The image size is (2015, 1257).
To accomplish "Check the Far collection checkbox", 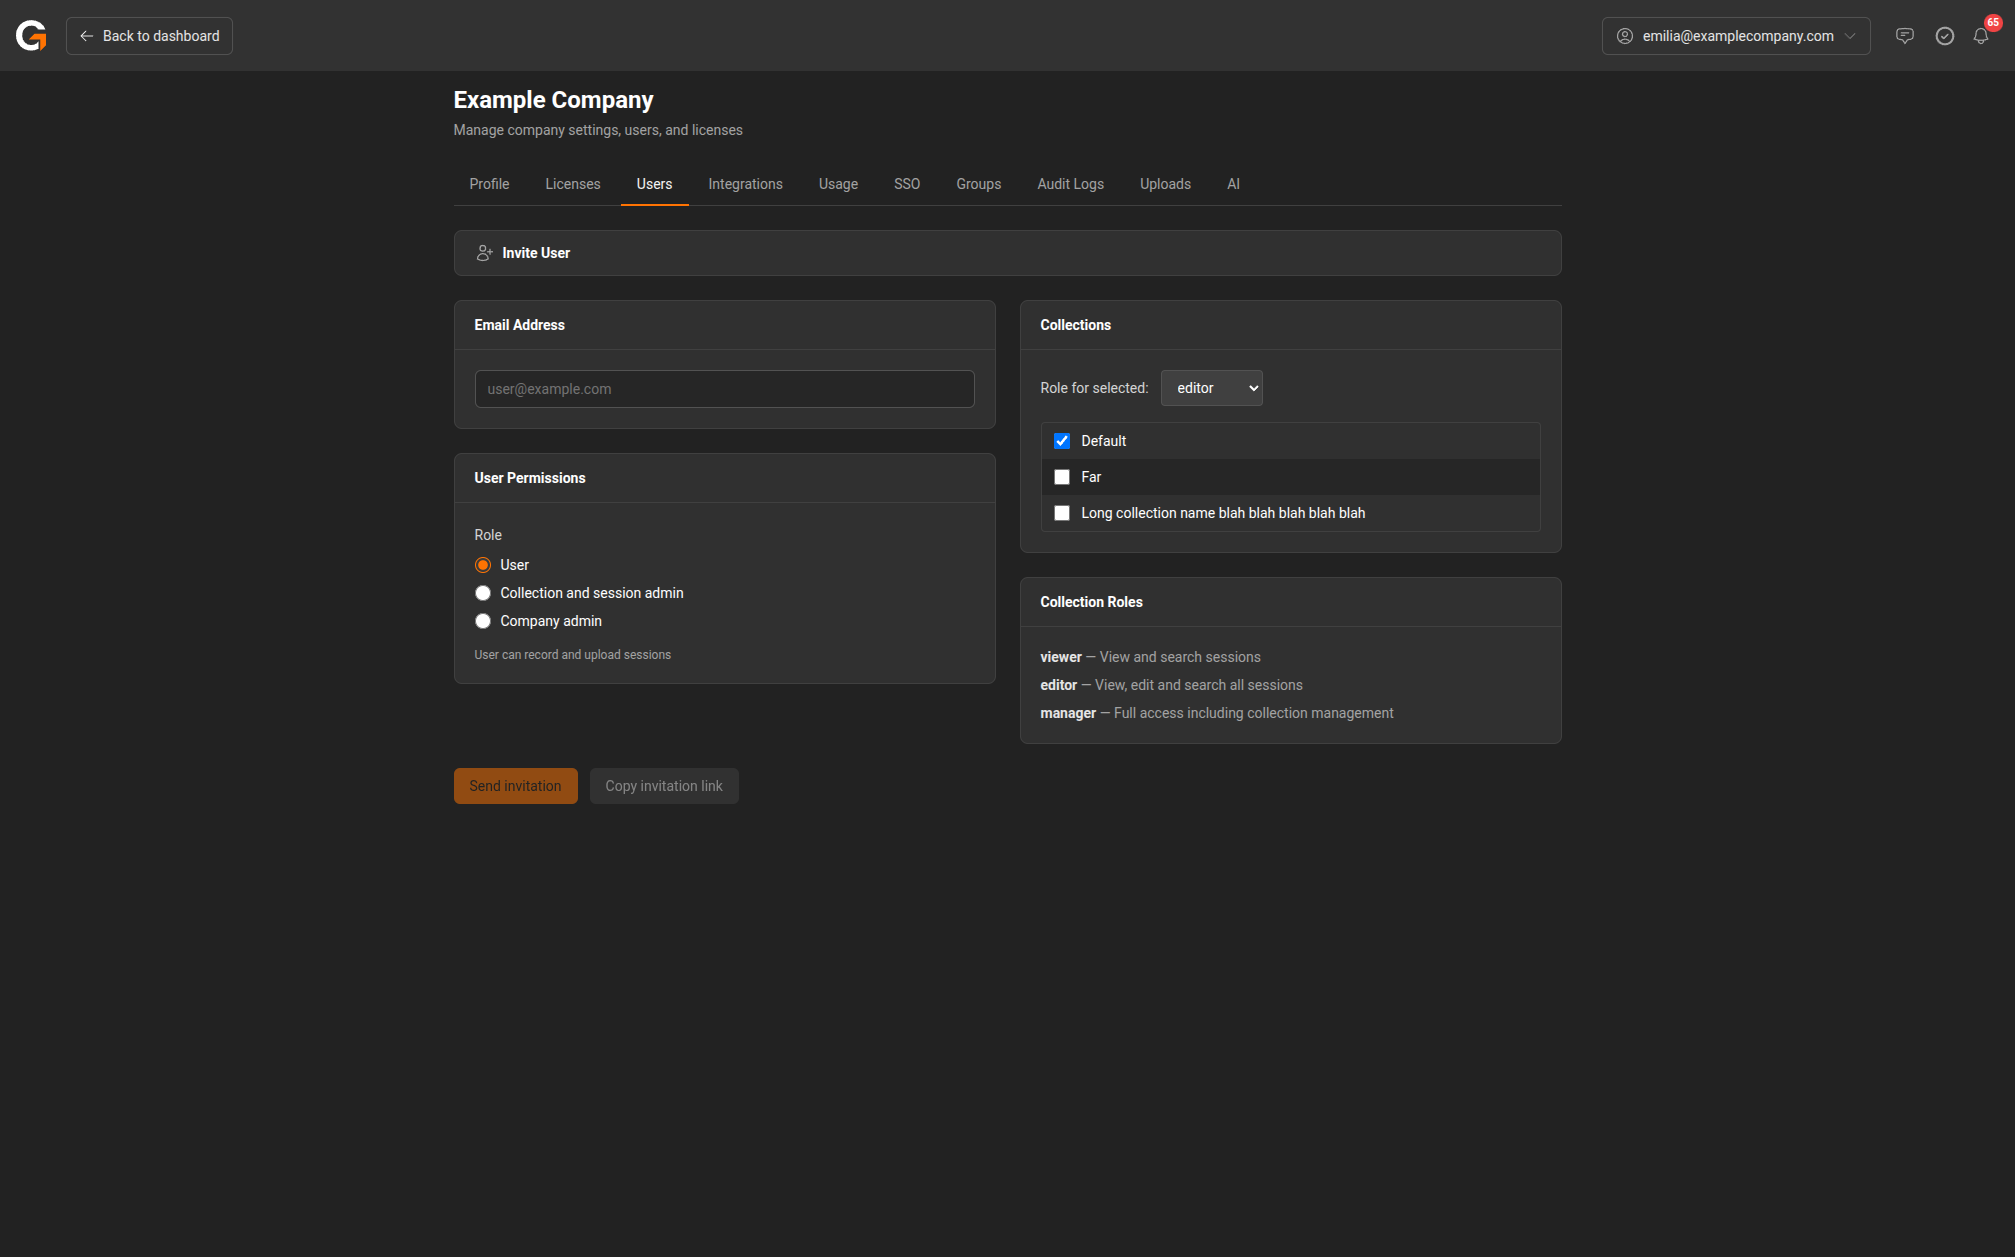I will 1062,477.
